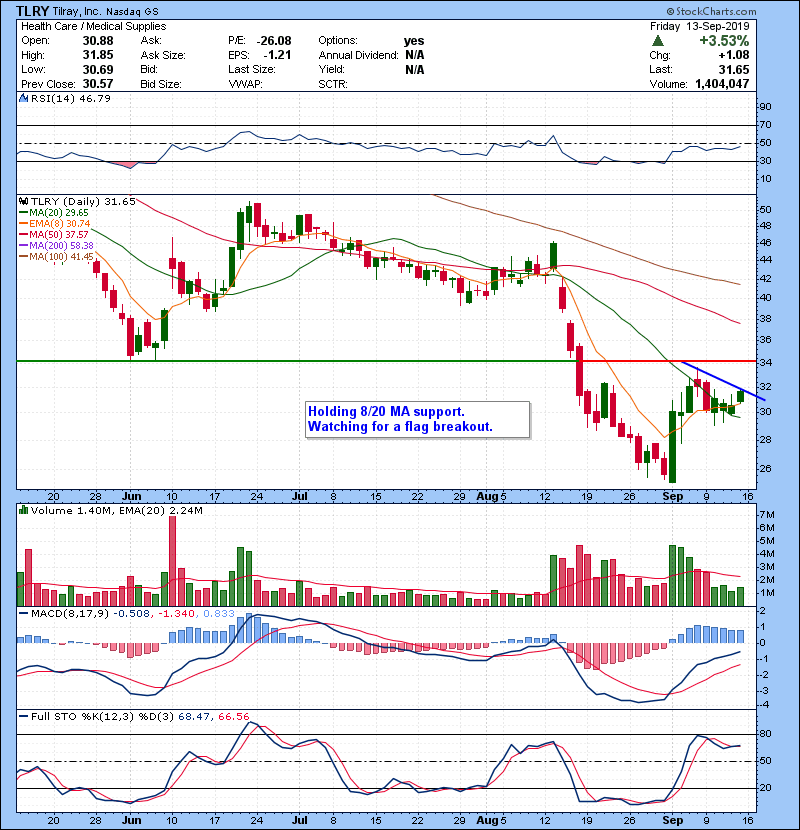Click the MACD(8,17,9) indicator label
This screenshot has width=800, height=830.
70,614
